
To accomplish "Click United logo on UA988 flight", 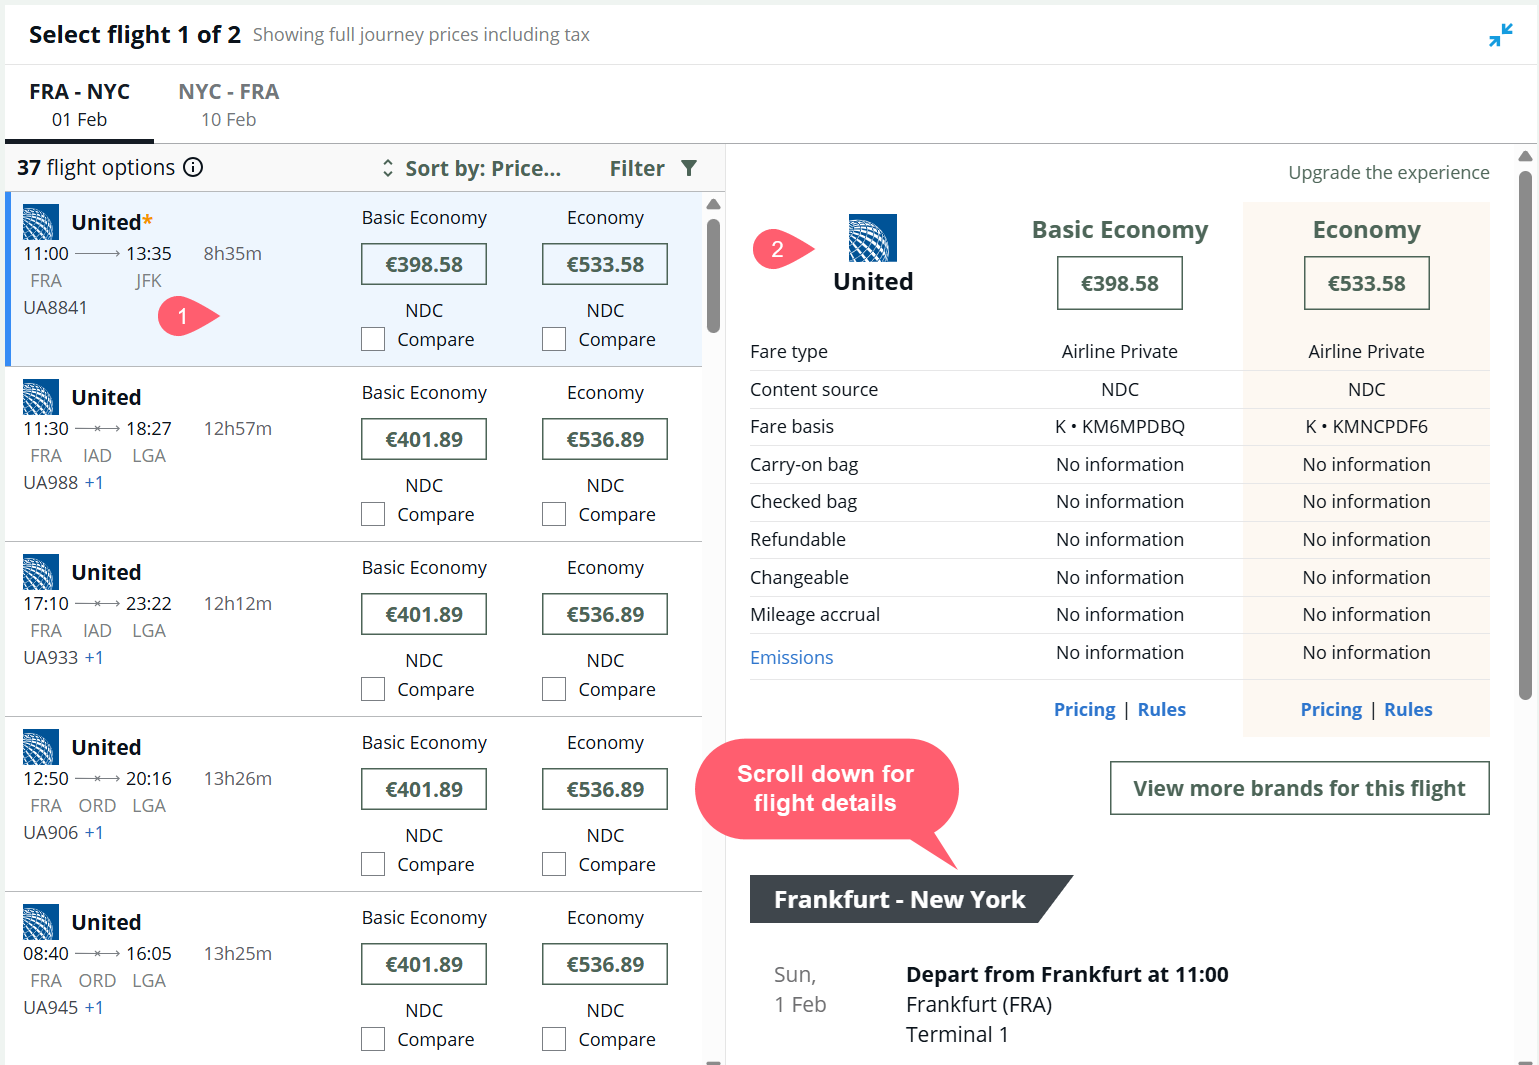I will click(x=40, y=397).
